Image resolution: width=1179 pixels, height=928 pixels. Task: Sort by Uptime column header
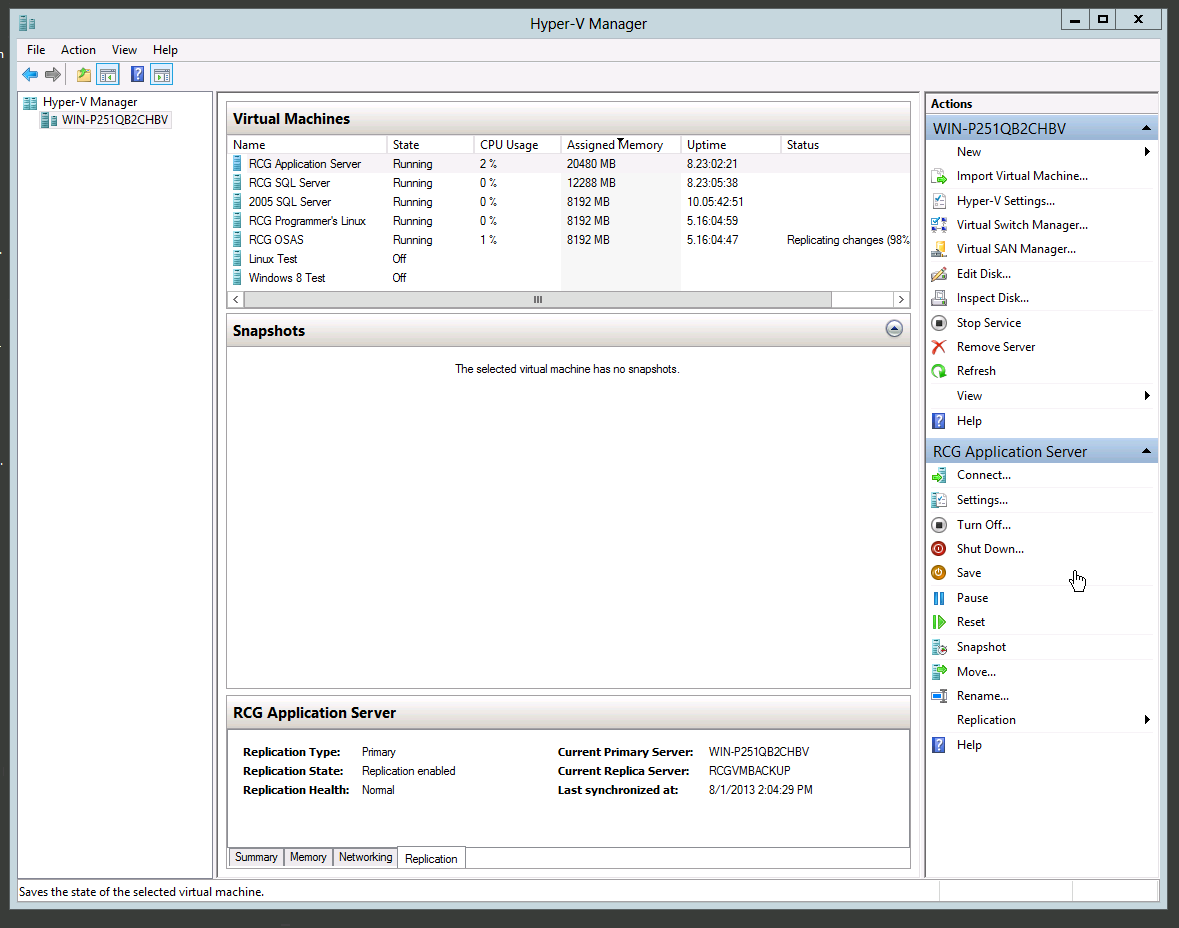731,144
